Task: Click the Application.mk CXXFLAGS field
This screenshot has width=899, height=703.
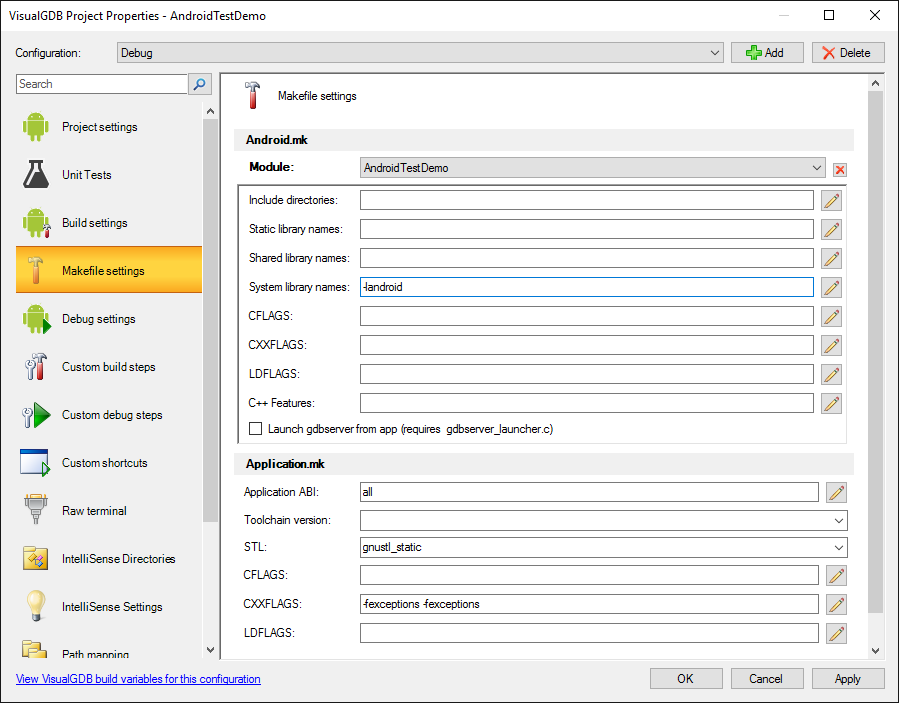Action: click(x=589, y=604)
